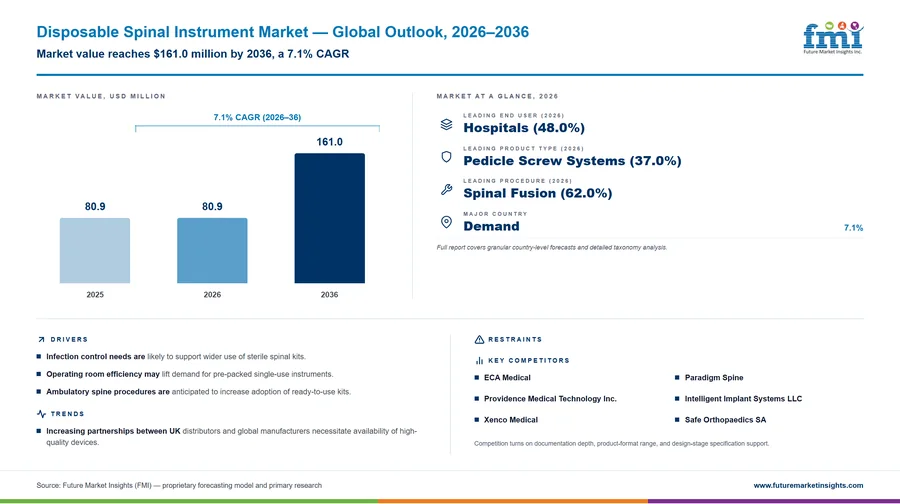Viewport: 900px width, 504px height.
Task: Select the 2025 light blue bar
Action: tap(95, 250)
